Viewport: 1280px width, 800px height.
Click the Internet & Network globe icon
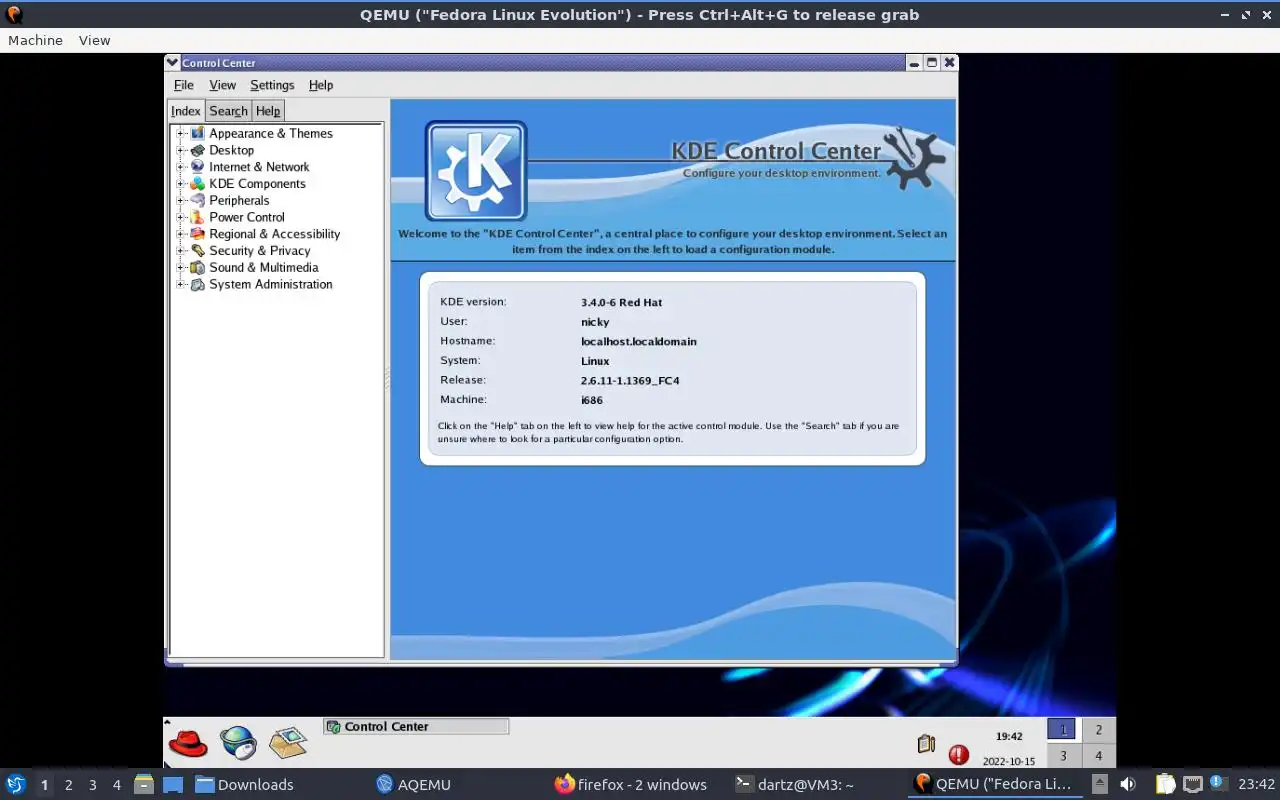(x=198, y=167)
